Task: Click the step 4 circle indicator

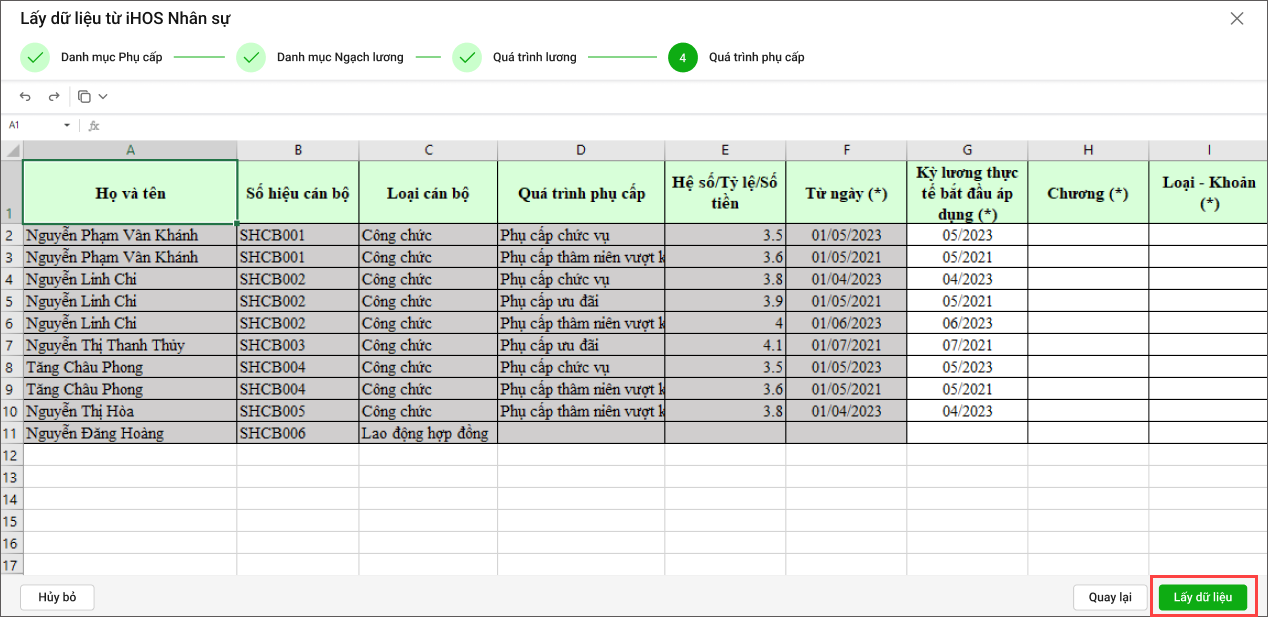Action: (x=683, y=58)
